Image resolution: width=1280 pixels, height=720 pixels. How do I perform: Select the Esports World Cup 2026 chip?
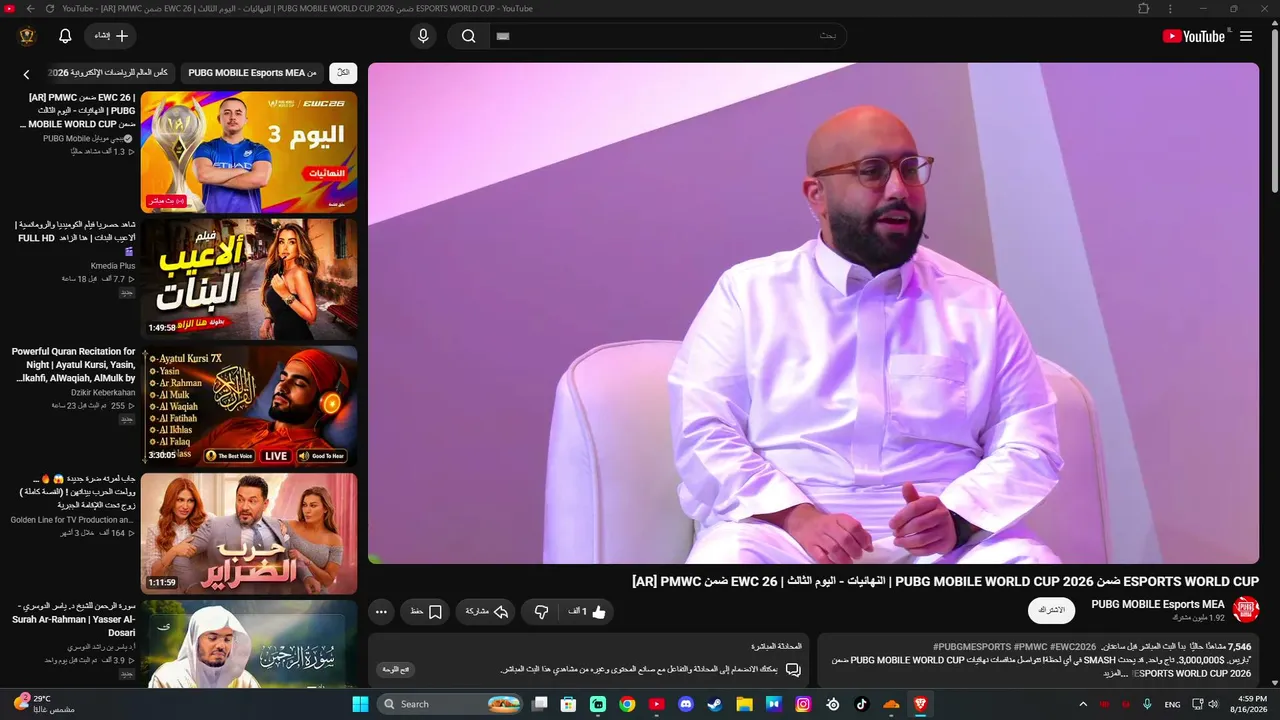coord(113,73)
